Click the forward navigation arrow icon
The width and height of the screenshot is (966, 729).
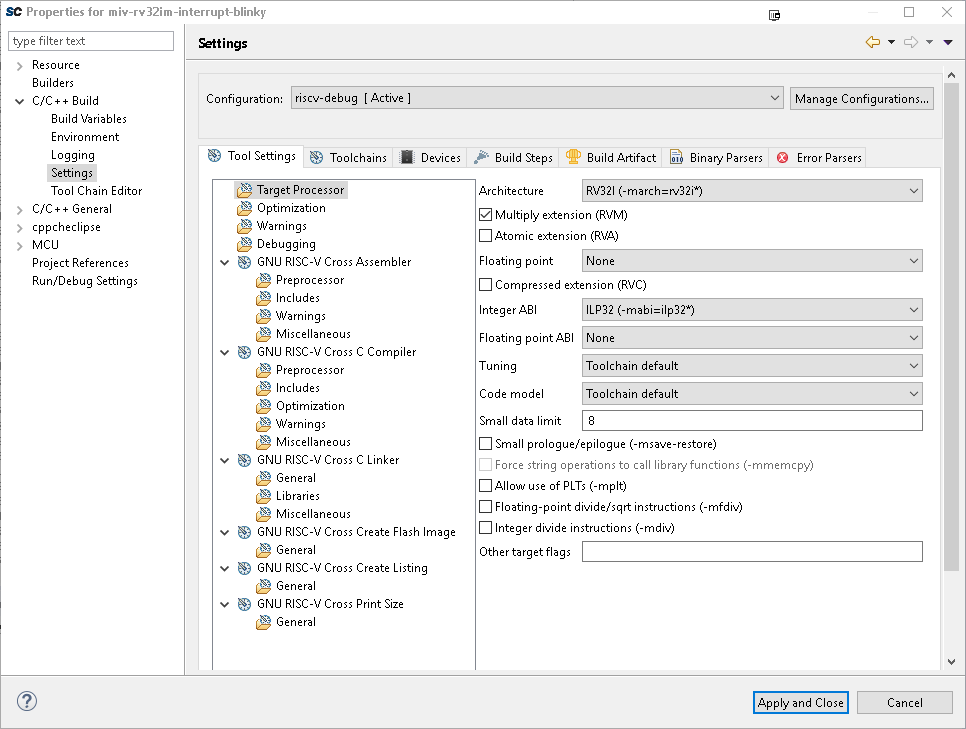(x=911, y=43)
